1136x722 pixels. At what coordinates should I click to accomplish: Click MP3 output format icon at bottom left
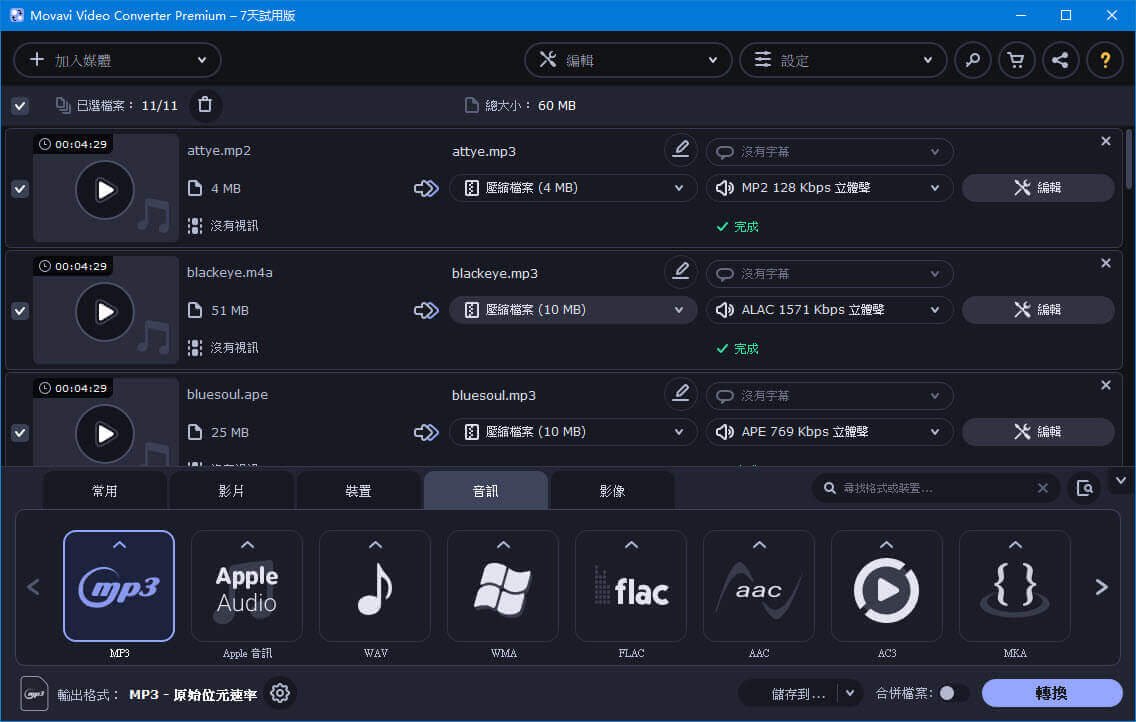[34, 694]
